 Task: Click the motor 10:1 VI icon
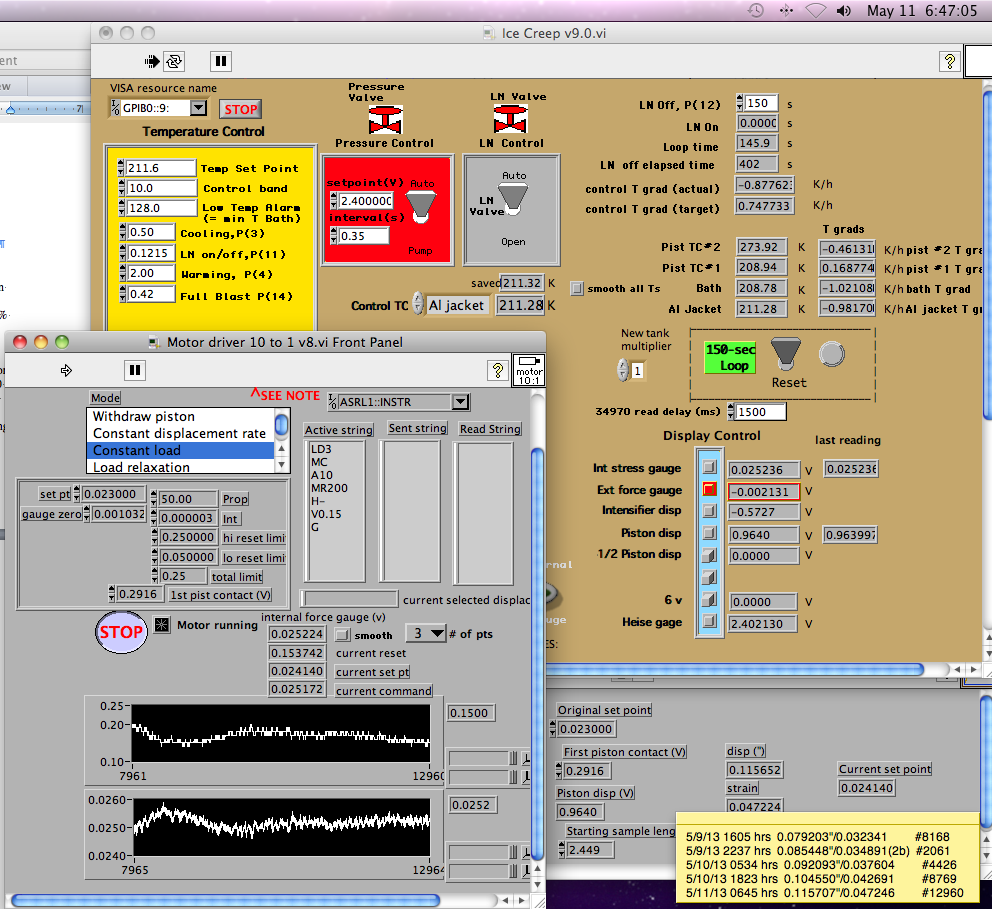pyautogui.click(x=528, y=369)
